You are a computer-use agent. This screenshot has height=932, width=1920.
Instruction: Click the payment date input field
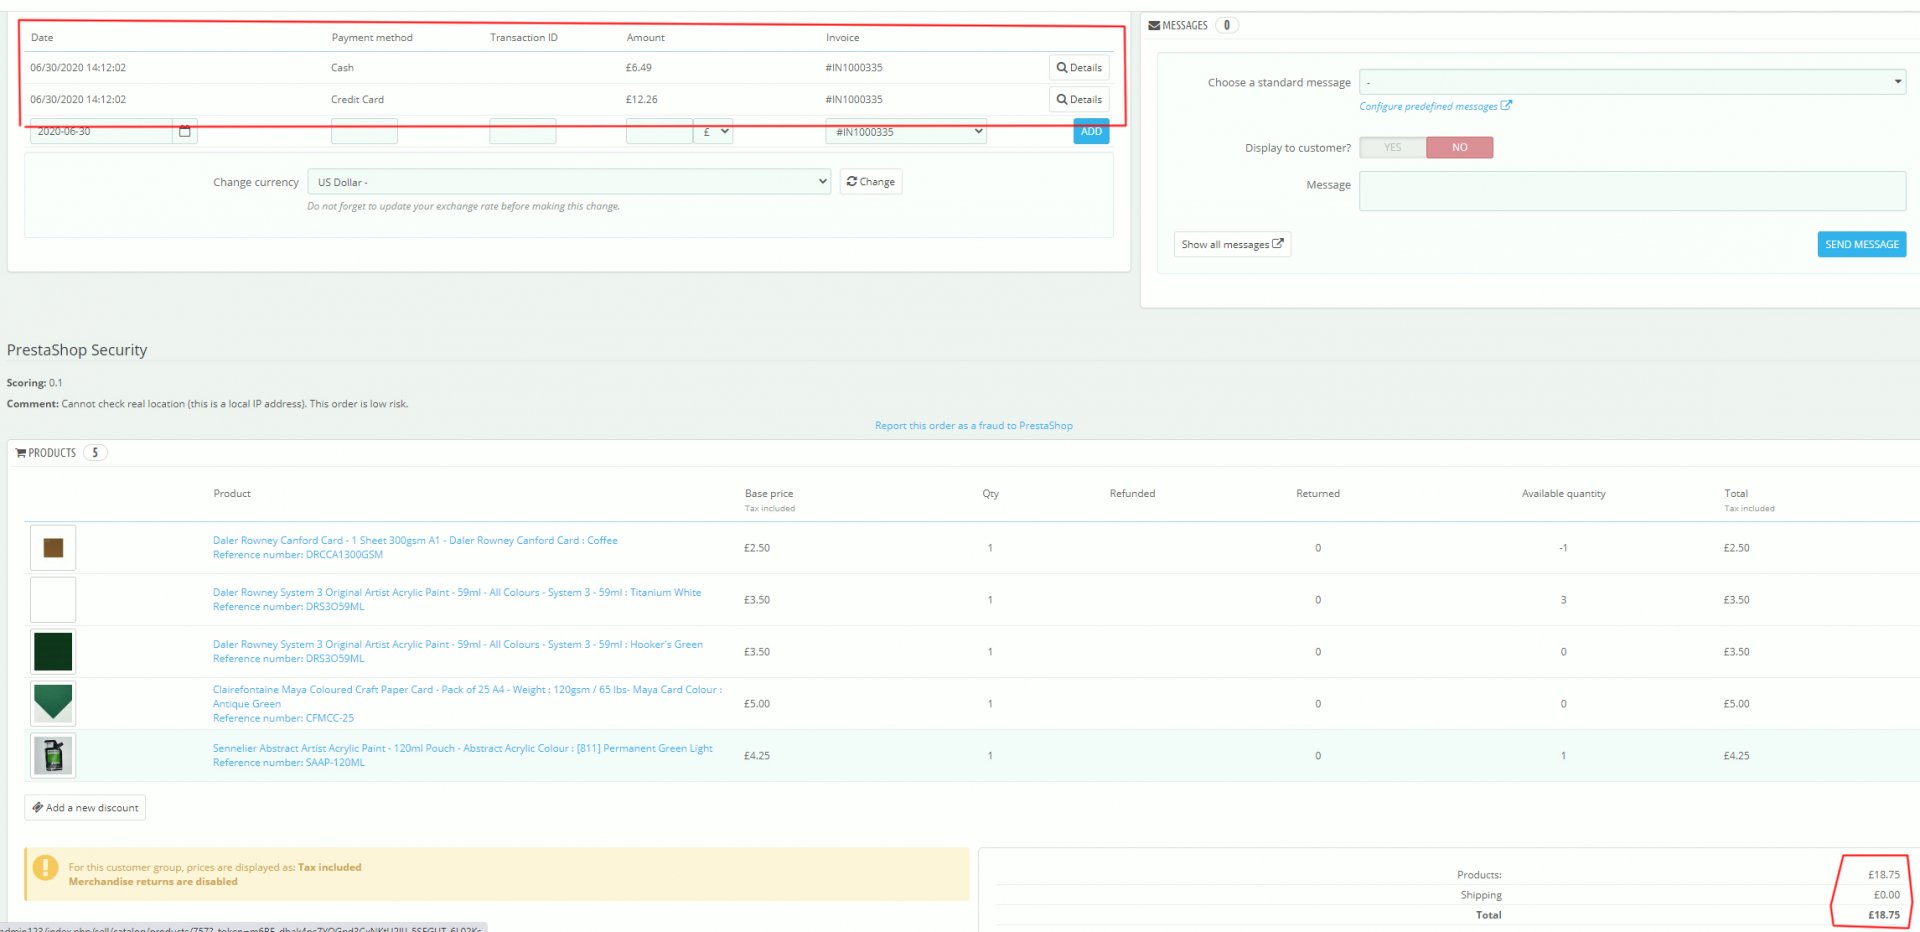pyautogui.click(x=101, y=131)
